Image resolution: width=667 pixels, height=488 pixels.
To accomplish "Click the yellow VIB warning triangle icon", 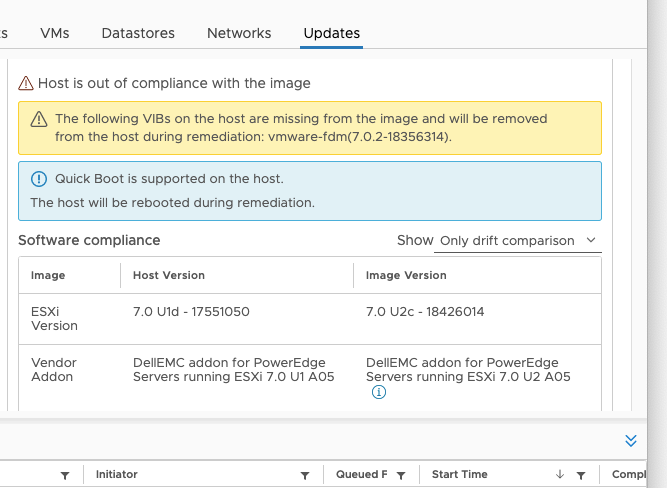I will (x=39, y=119).
